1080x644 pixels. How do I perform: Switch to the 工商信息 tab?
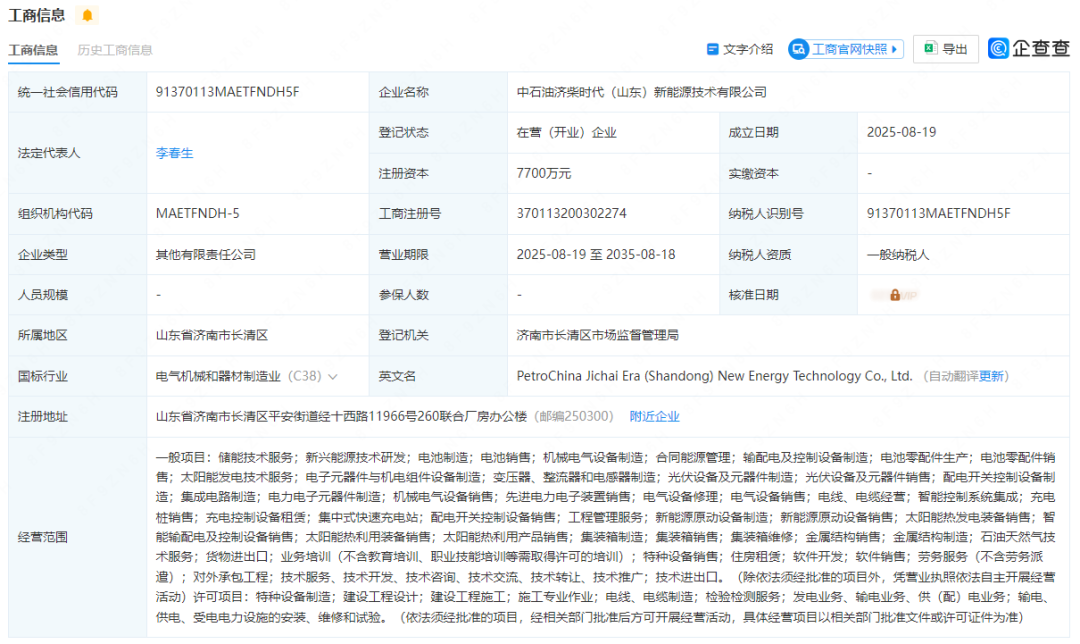point(33,50)
